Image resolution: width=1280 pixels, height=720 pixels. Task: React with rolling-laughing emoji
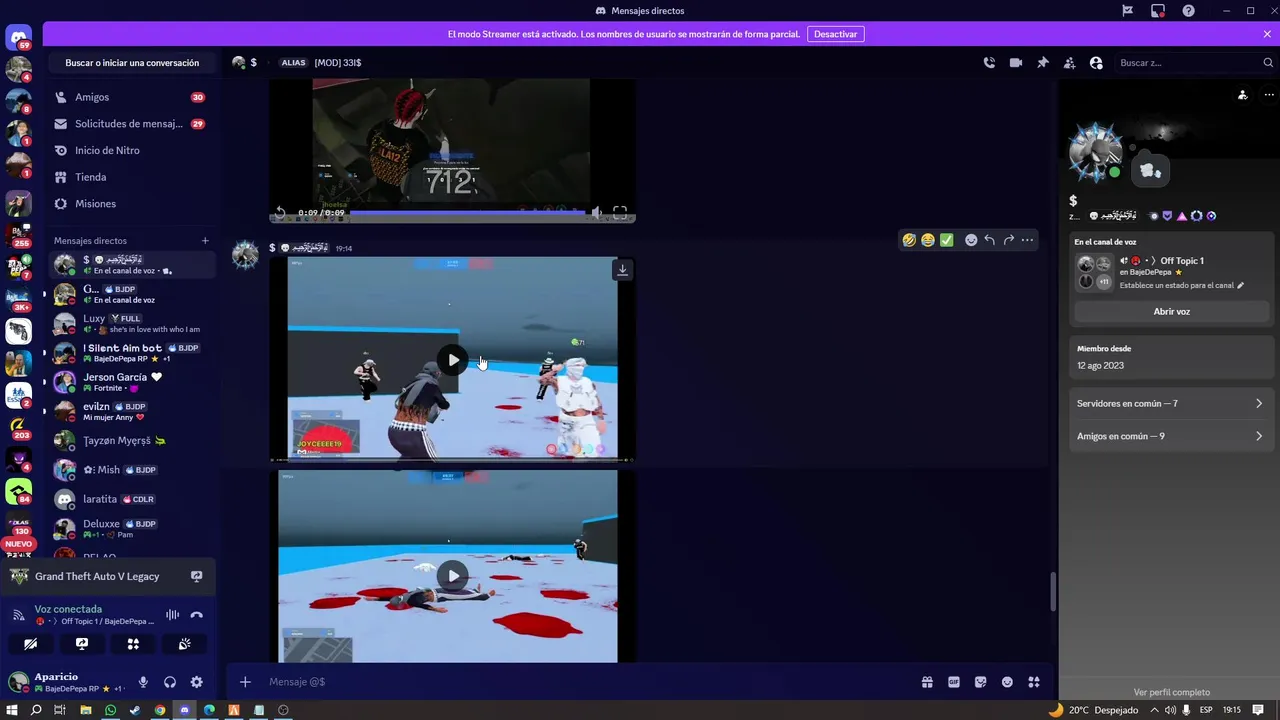(909, 240)
